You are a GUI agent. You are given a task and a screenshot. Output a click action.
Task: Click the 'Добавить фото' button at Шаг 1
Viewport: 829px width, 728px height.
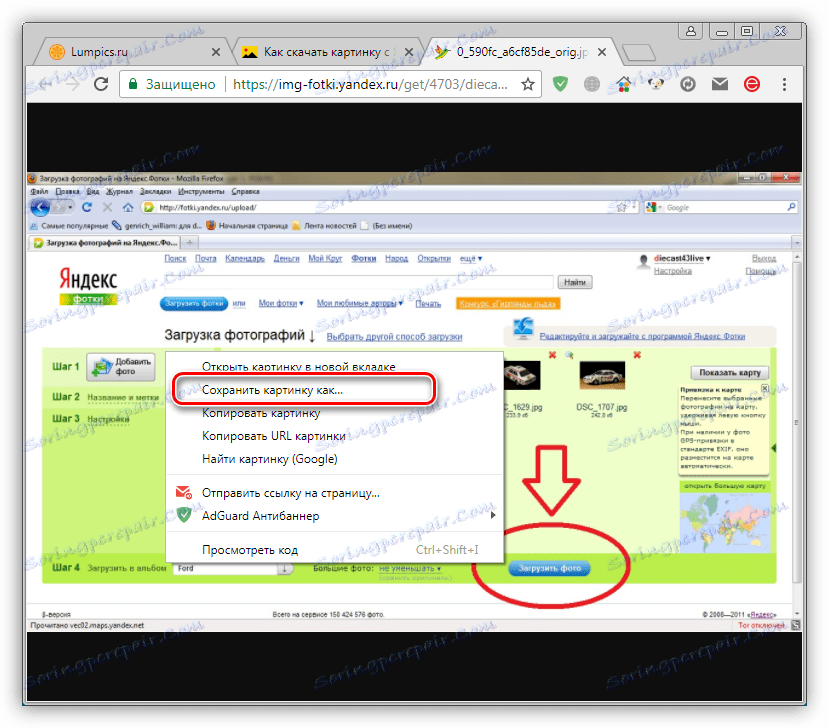(121, 366)
